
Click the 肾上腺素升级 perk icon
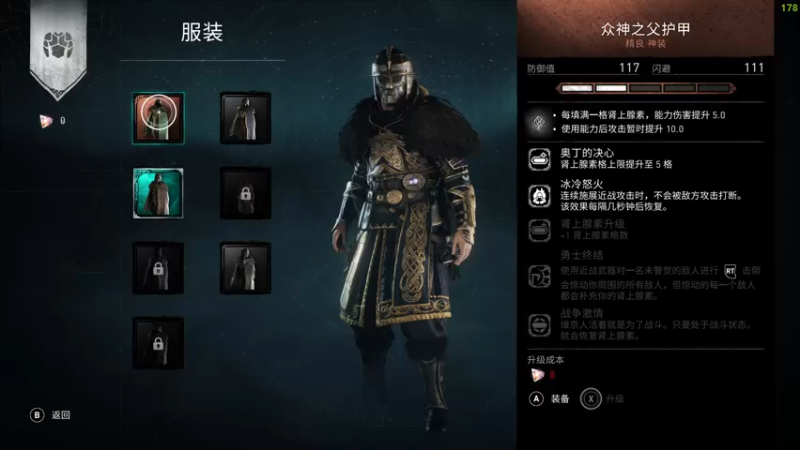click(539, 230)
